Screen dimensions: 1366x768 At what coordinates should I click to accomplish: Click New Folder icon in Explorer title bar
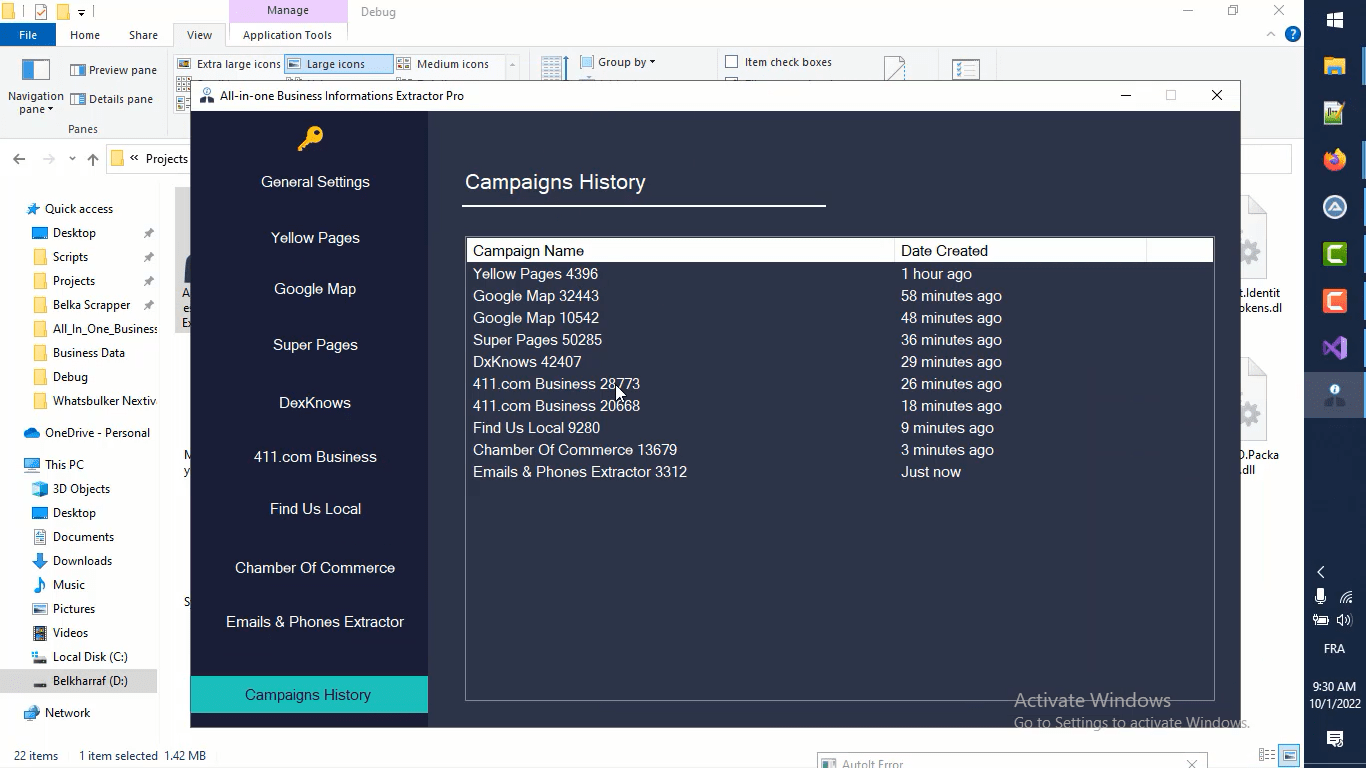pyautogui.click(x=62, y=12)
